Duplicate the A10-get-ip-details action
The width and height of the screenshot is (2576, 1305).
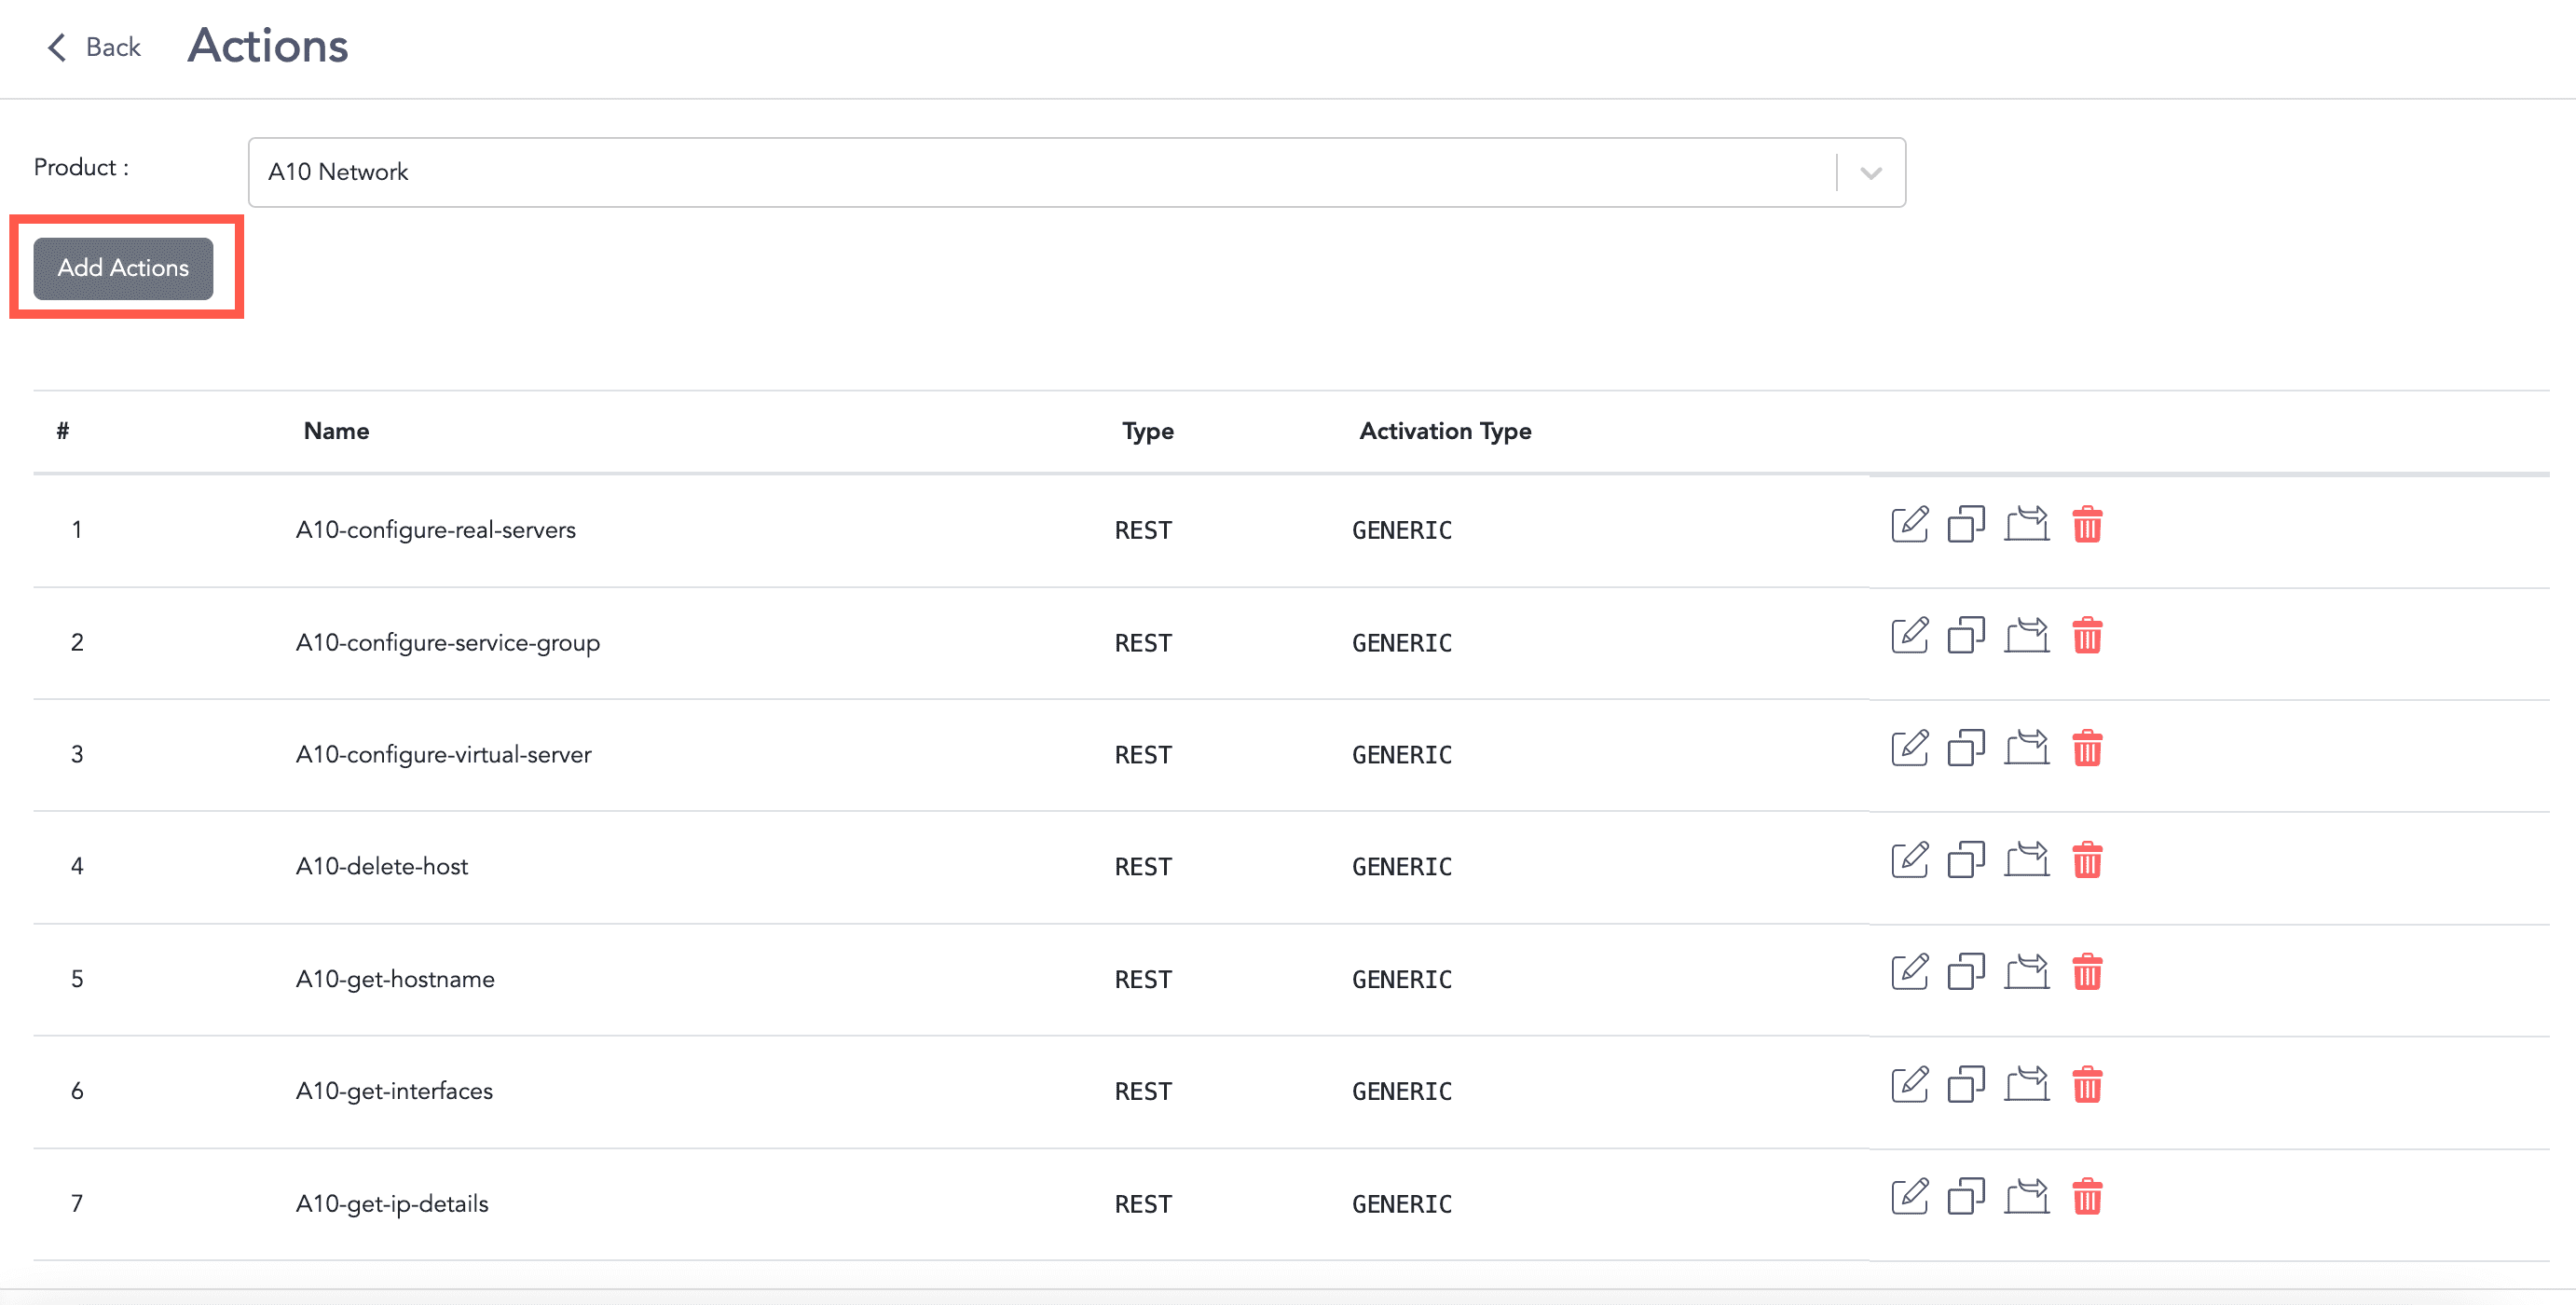point(1966,1195)
